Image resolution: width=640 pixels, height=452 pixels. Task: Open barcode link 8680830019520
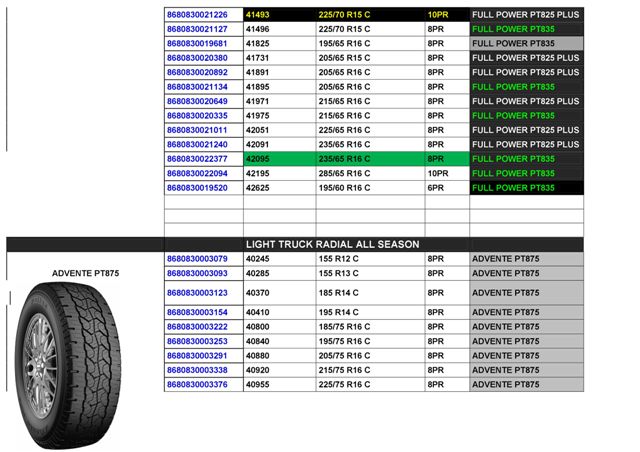point(197,188)
